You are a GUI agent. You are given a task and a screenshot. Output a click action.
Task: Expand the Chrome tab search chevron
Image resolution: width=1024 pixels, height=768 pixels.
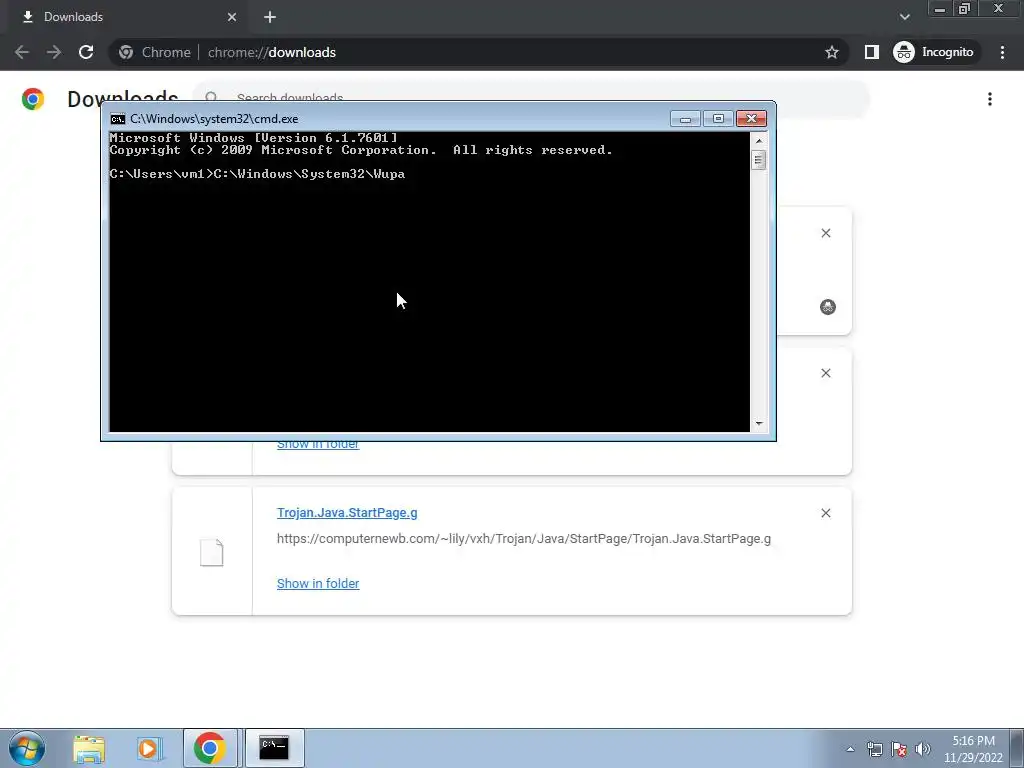[x=904, y=17]
